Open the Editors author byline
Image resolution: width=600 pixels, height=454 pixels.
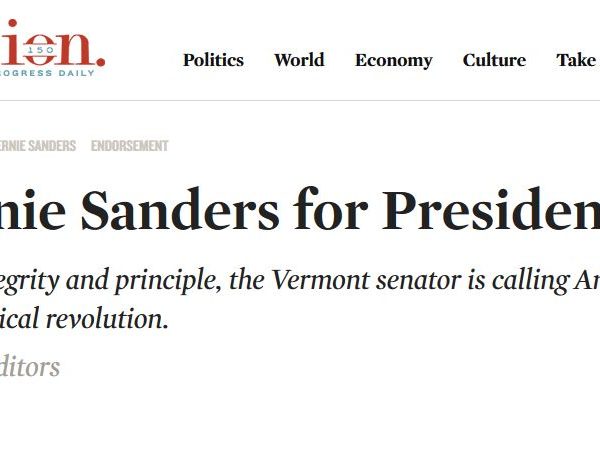pos(28,367)
